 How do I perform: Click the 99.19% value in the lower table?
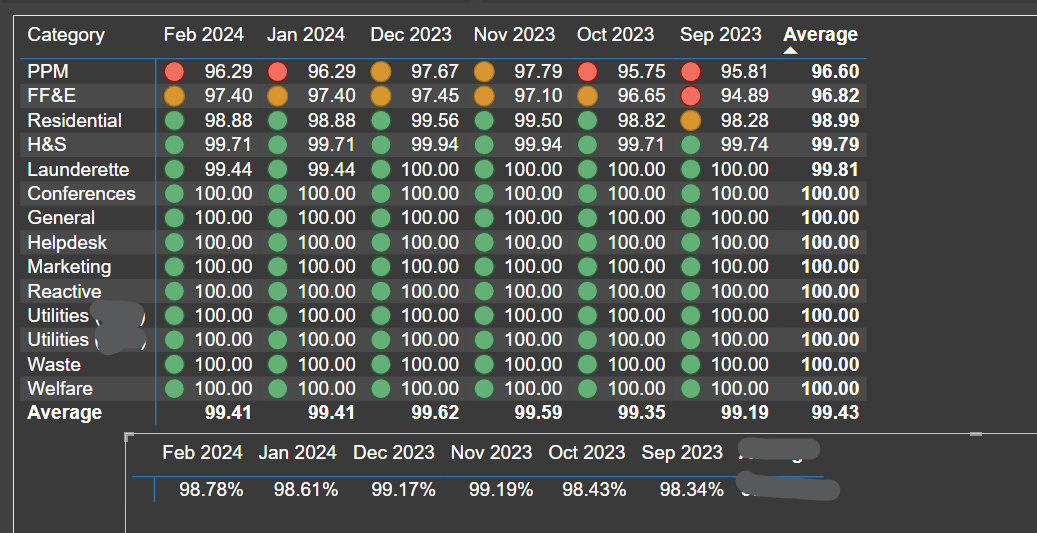501,489
